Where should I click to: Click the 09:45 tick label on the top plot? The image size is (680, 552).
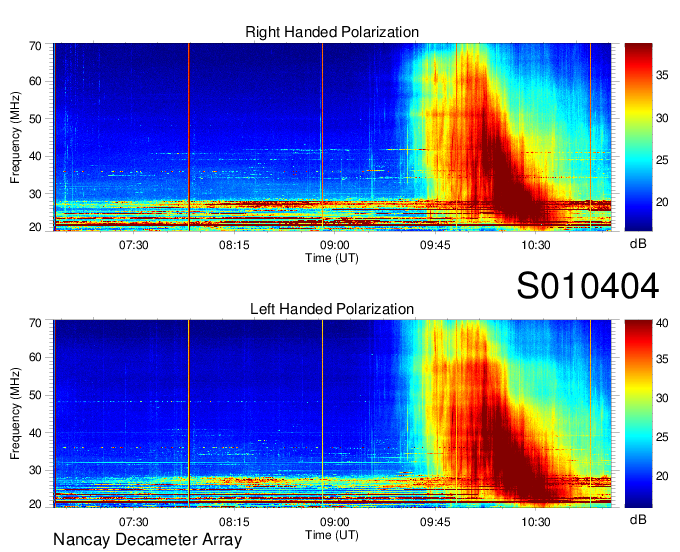435,245
